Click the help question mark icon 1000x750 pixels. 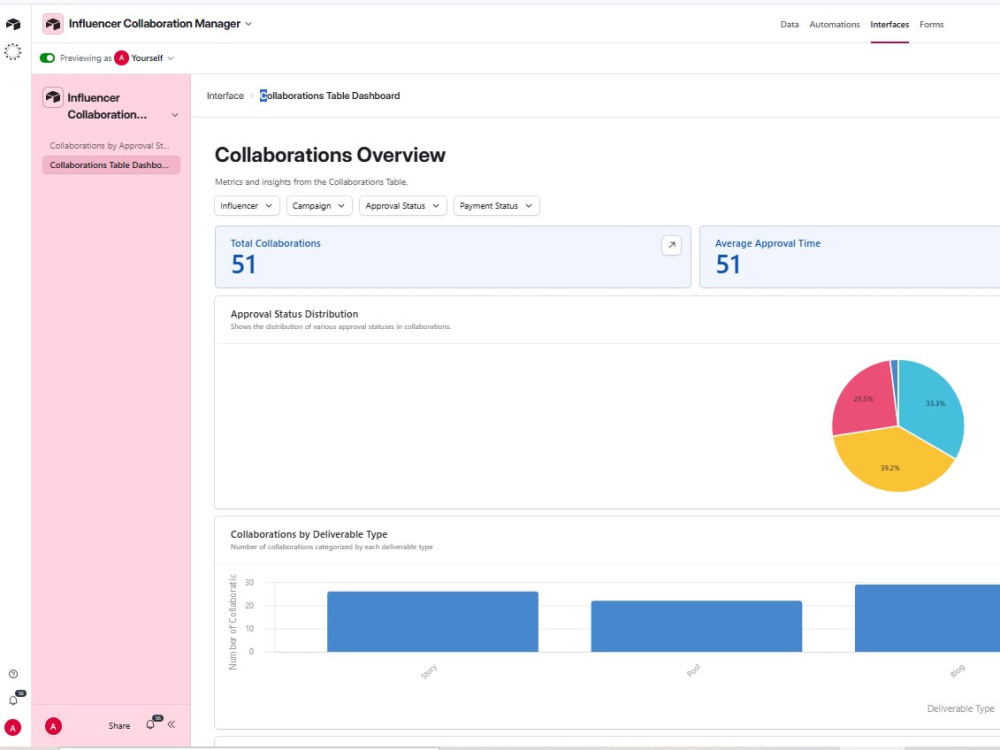pyautogui.click(x=13, y=673)
